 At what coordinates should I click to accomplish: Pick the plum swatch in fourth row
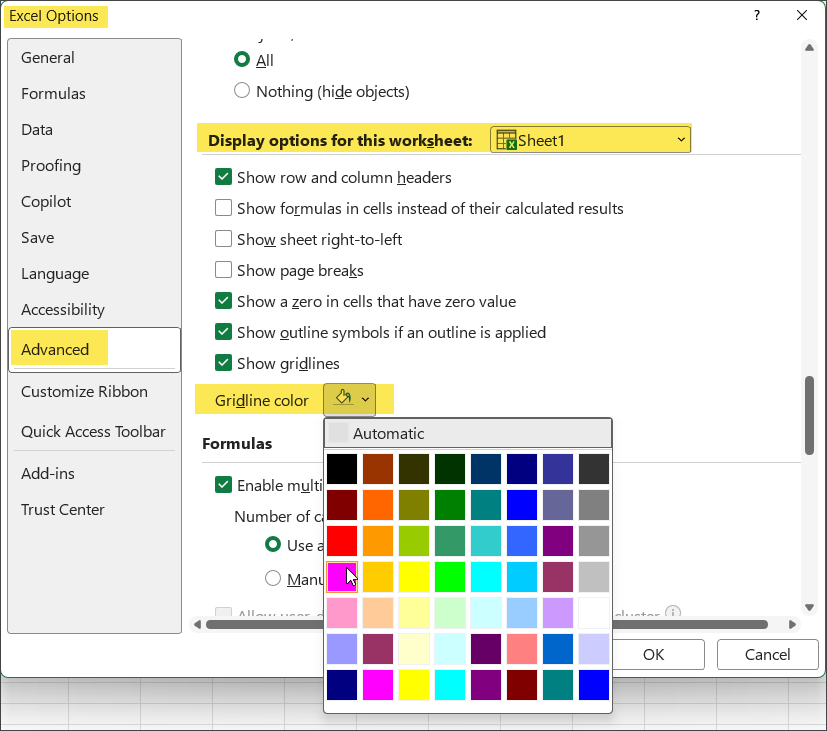(x=558, y=577)
